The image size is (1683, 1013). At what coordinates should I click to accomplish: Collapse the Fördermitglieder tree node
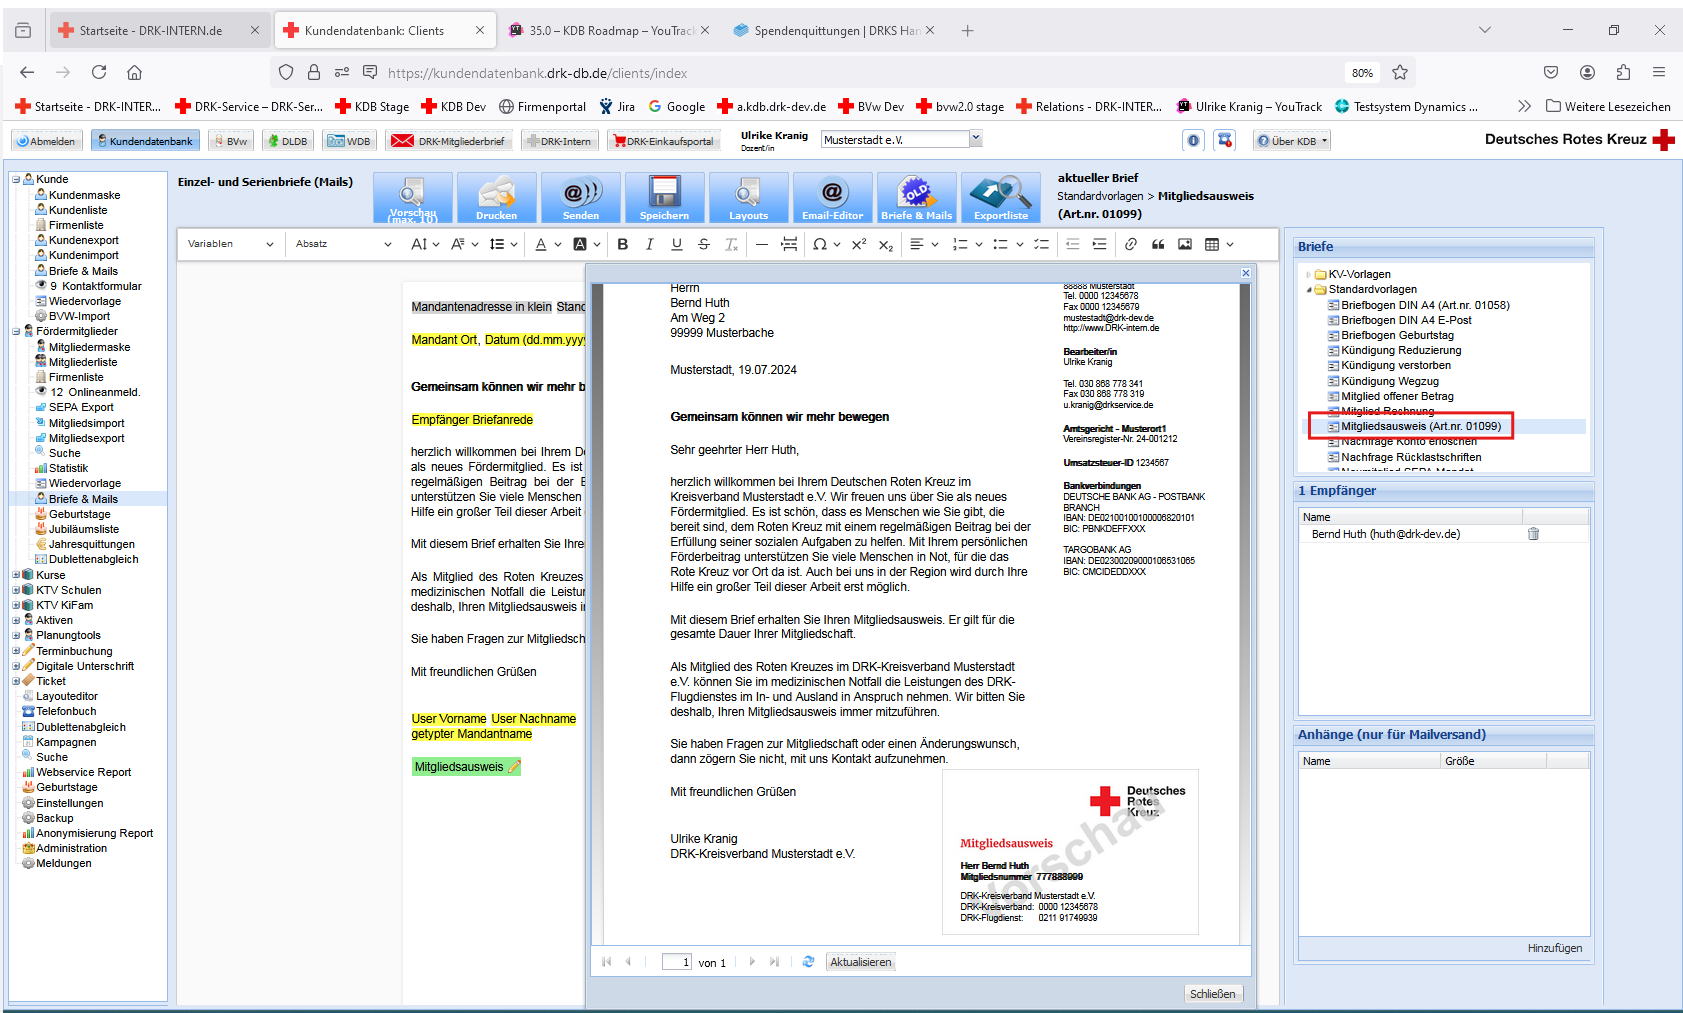click(x=16, y=331)
